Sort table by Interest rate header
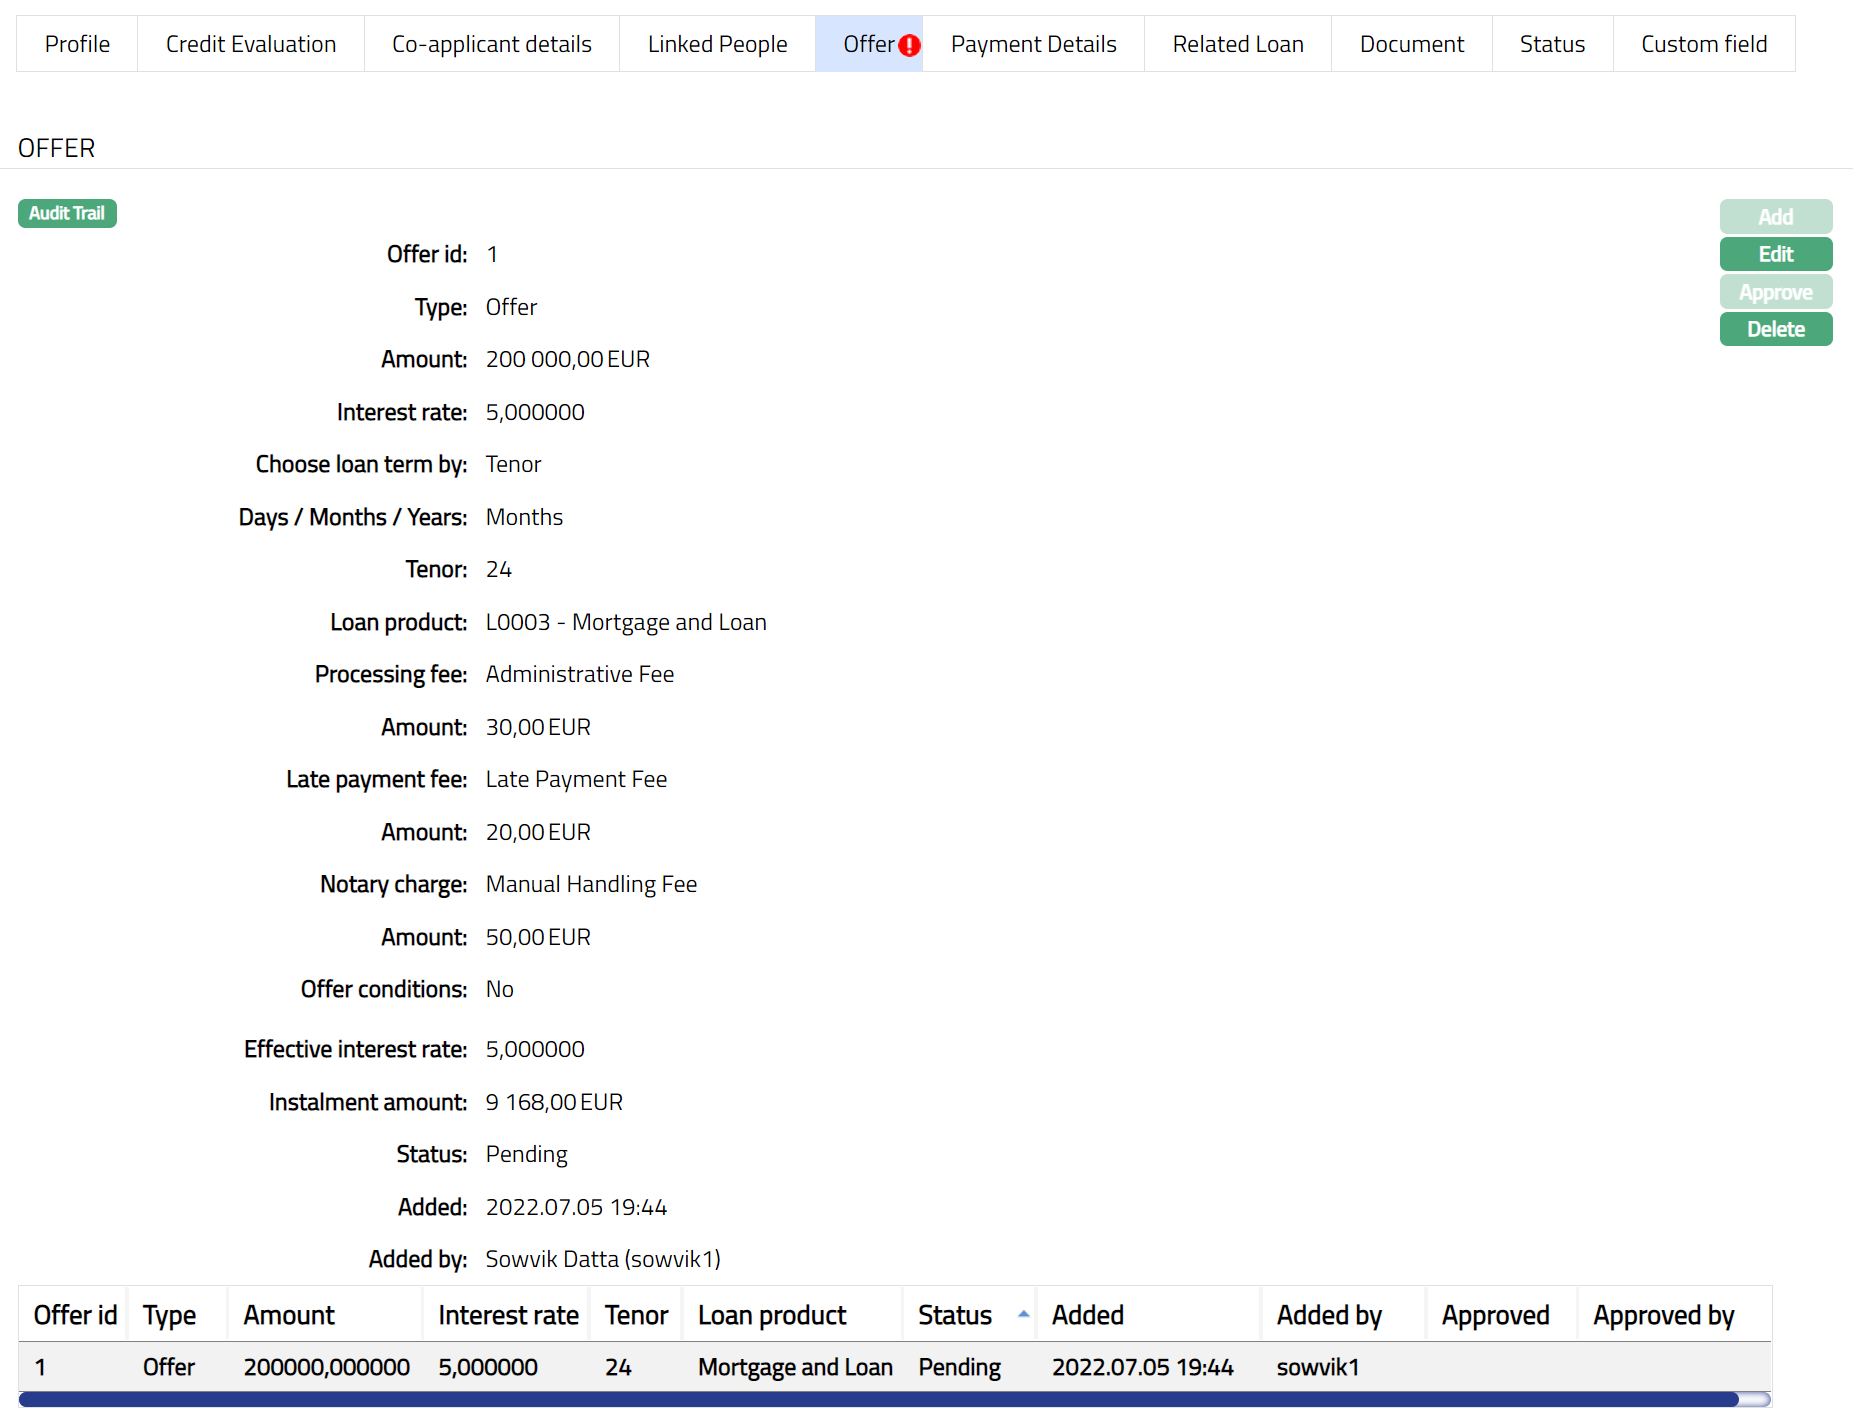Image resolution: width=1853 pixels, height=1423 pixels. pyautogui.click(x=508, y=1315)
